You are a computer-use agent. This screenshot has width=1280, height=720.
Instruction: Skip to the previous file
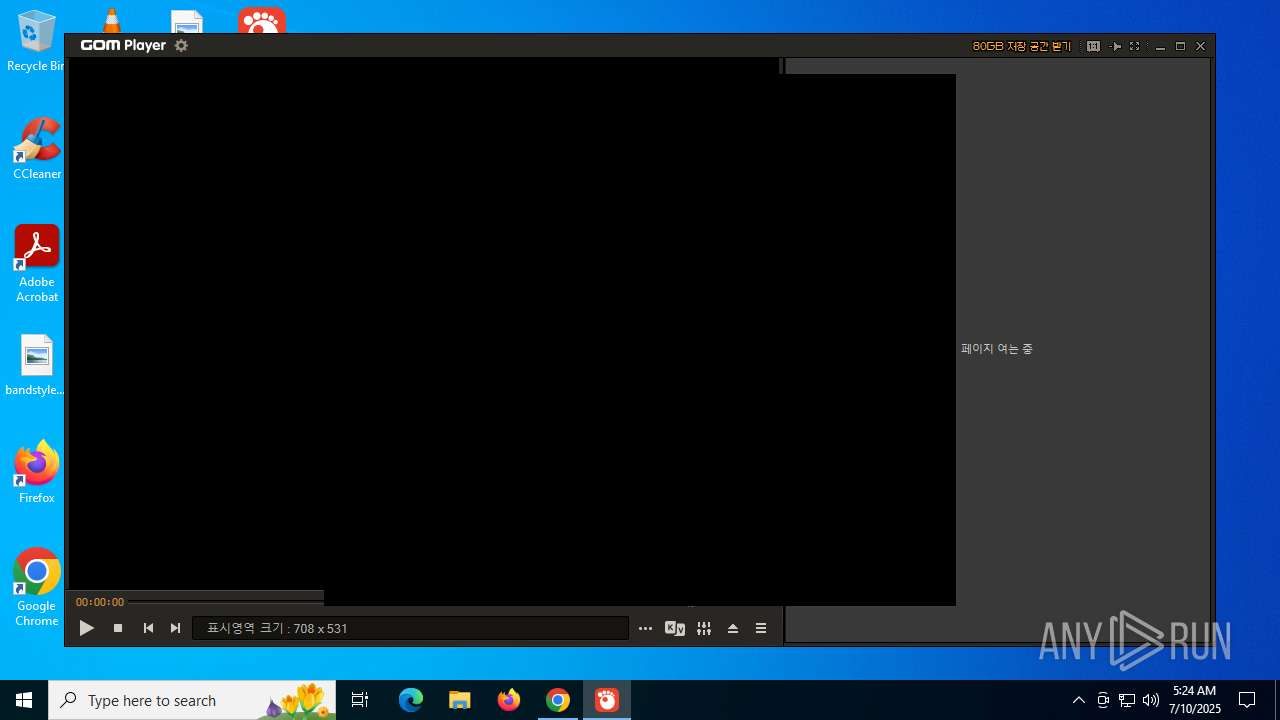[x=148, y=628]
